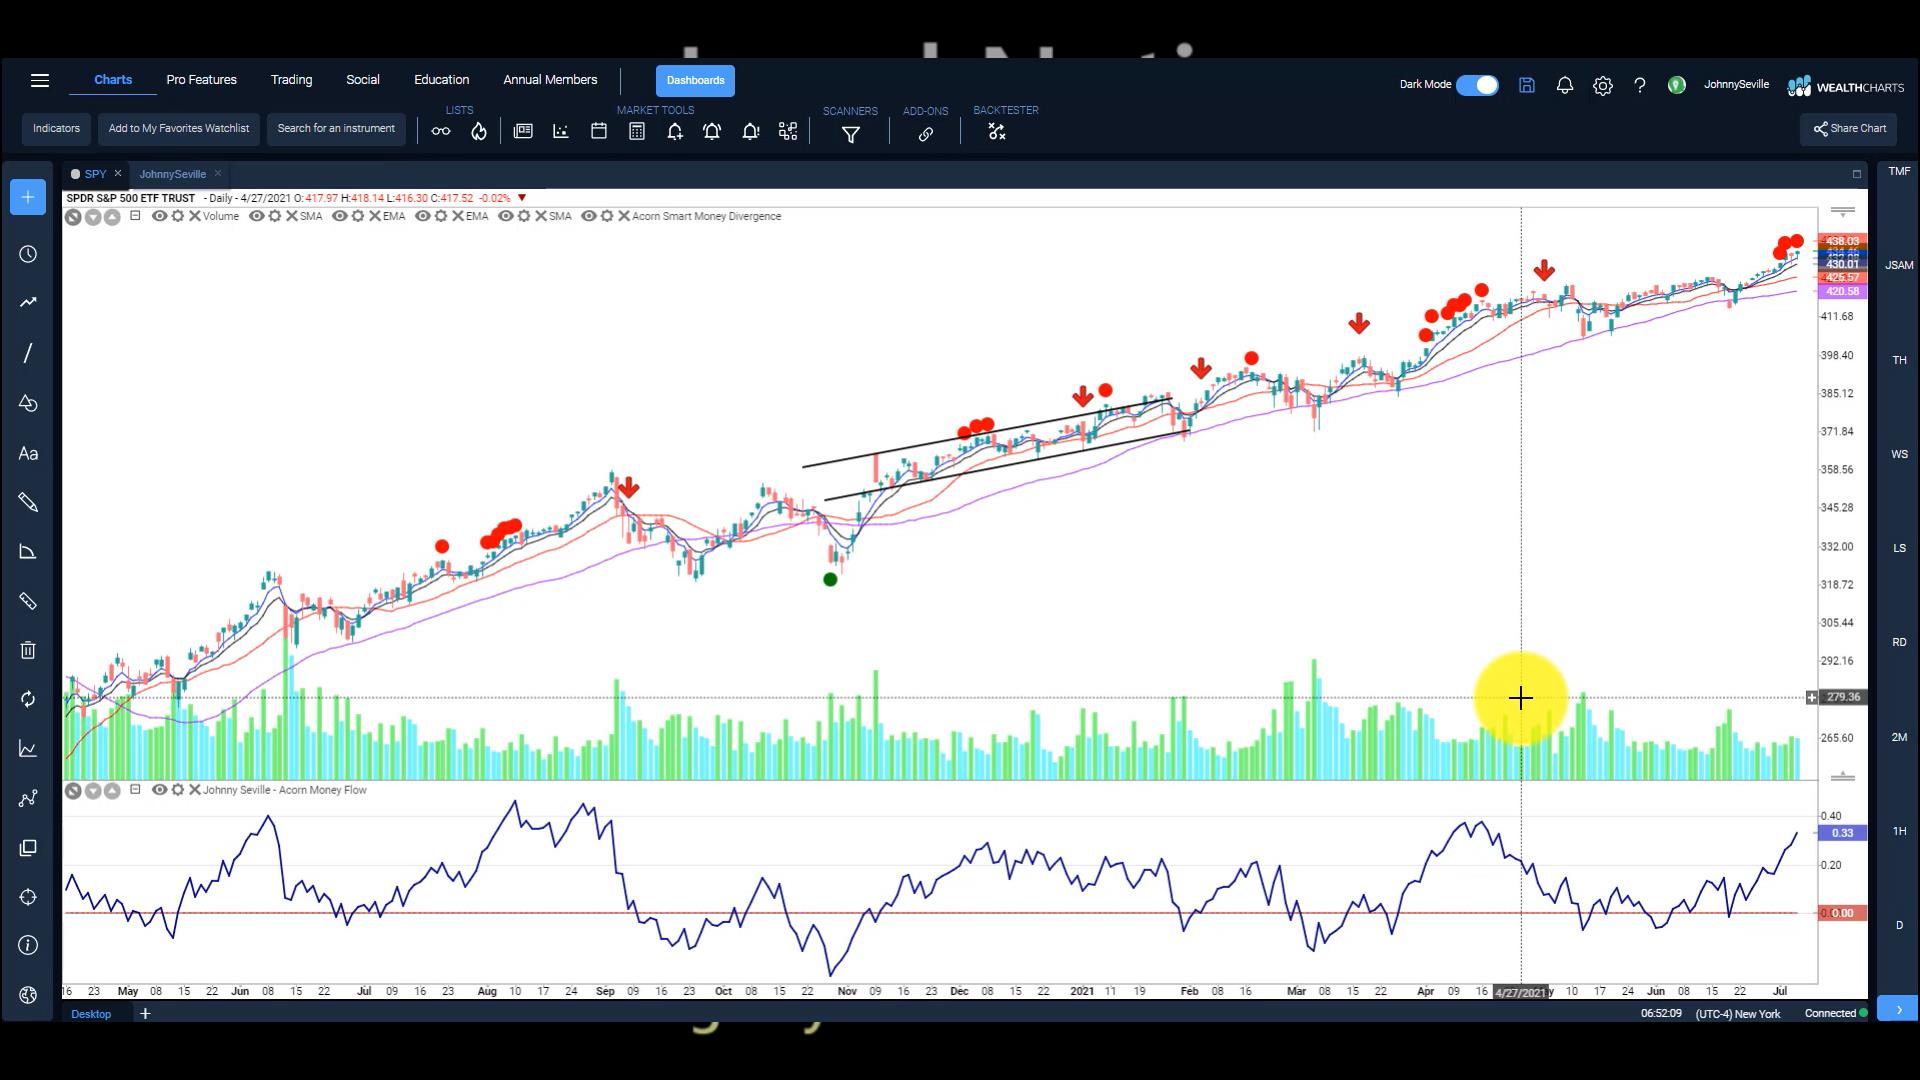This screenshot has height=1080, width=1920.
Task: Click the bell with exclamation icon
Action: [750, 131]
